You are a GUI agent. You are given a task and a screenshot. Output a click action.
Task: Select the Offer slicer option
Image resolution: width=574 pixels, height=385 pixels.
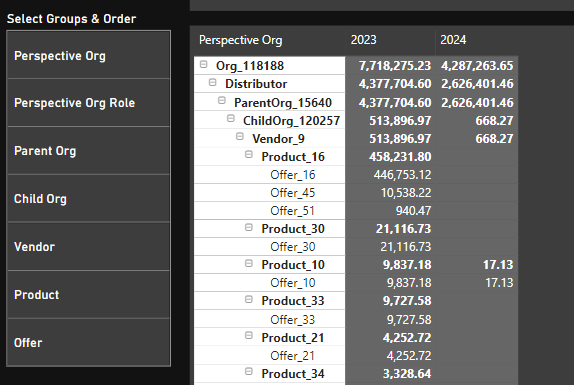[89, 343]
